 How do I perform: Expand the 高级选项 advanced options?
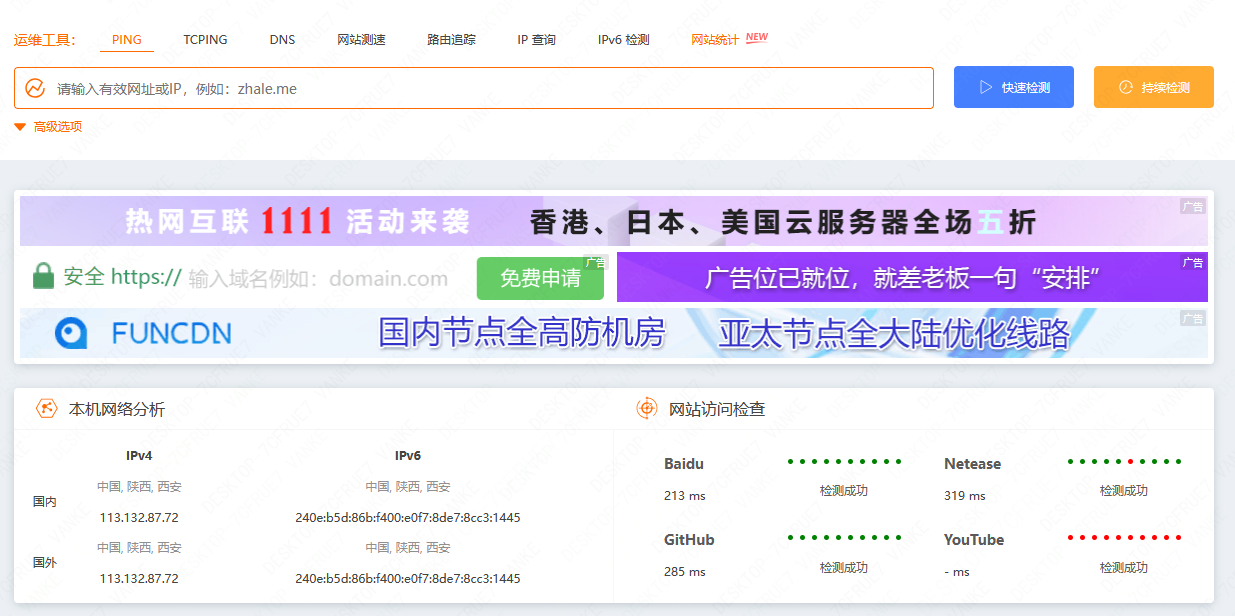(48, 127)
